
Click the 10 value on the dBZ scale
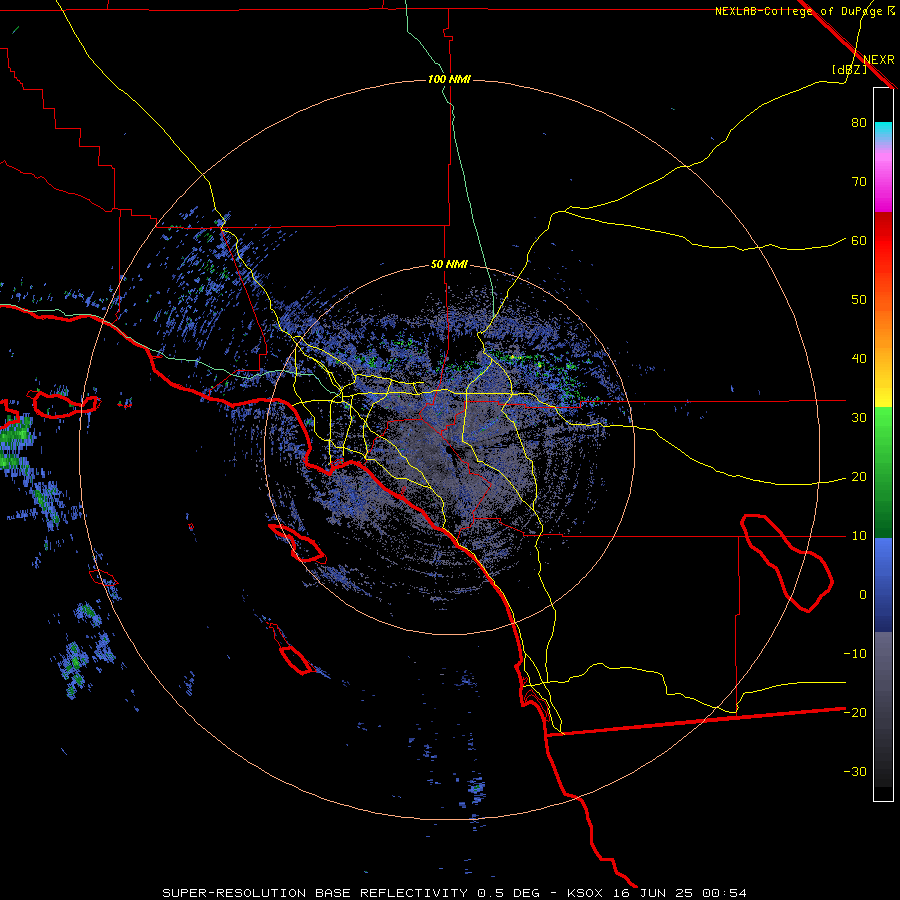(859, 536)
